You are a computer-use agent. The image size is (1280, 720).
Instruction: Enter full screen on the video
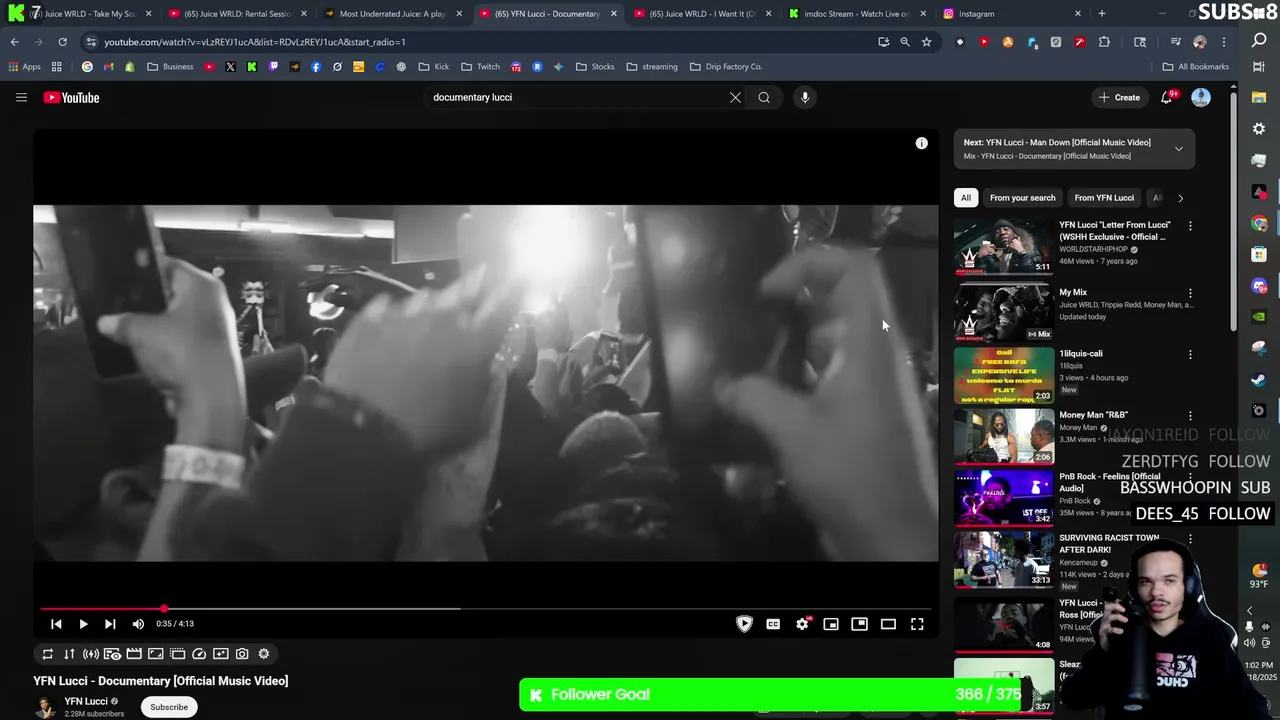[x=917, y=624]
